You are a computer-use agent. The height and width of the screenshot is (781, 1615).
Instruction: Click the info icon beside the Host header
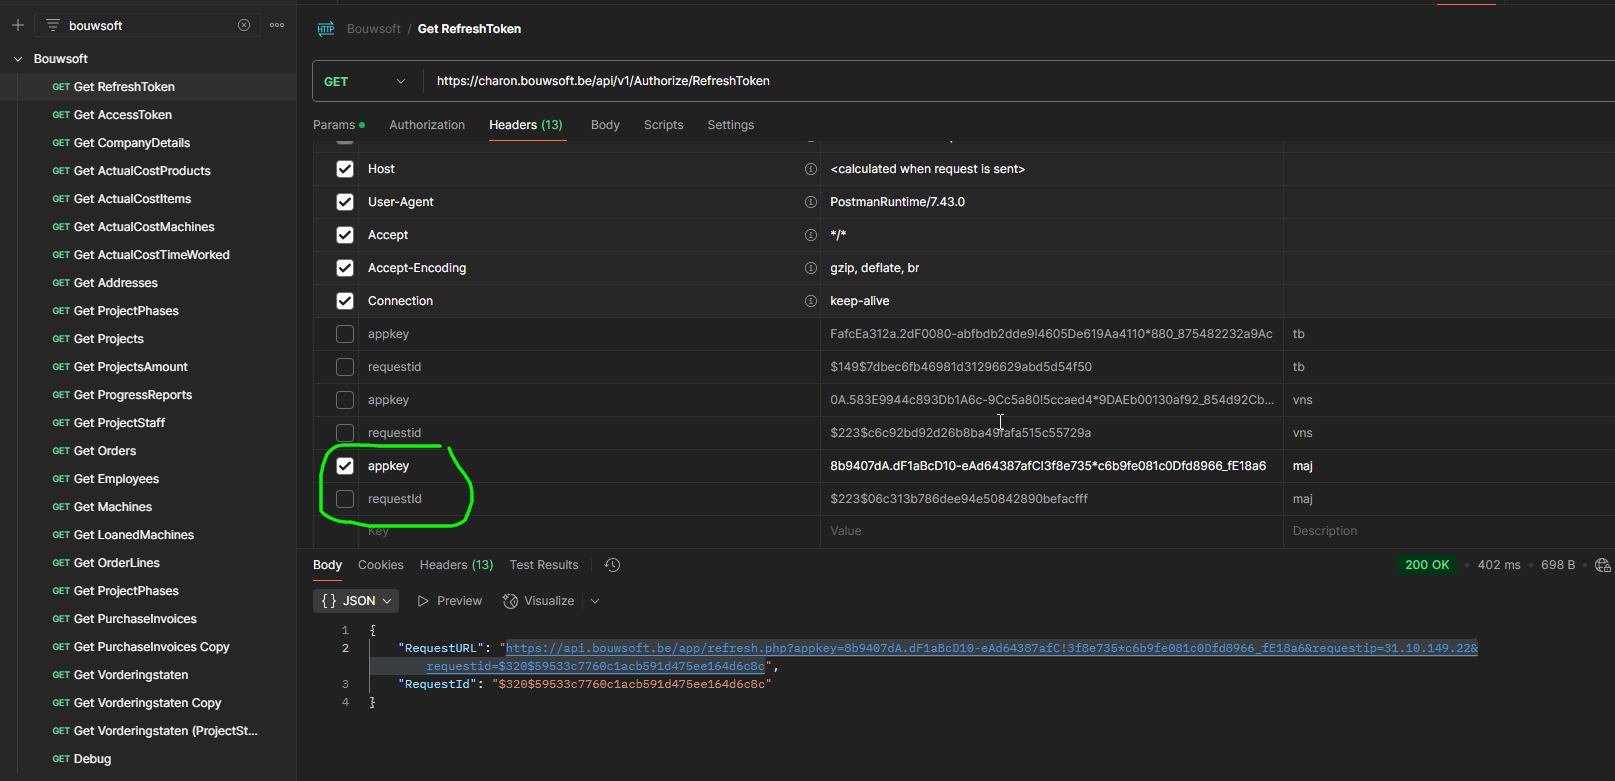tap(811, 169)
